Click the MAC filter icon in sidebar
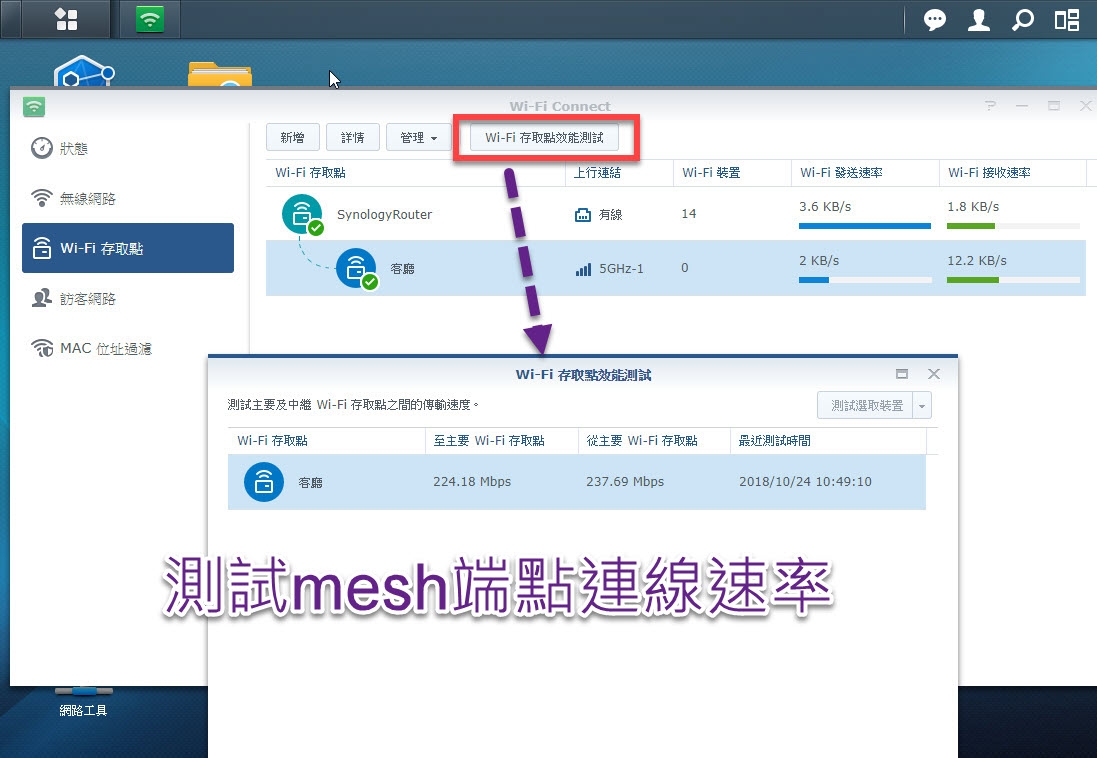1097x758 pixels. (x=42, y=348)
